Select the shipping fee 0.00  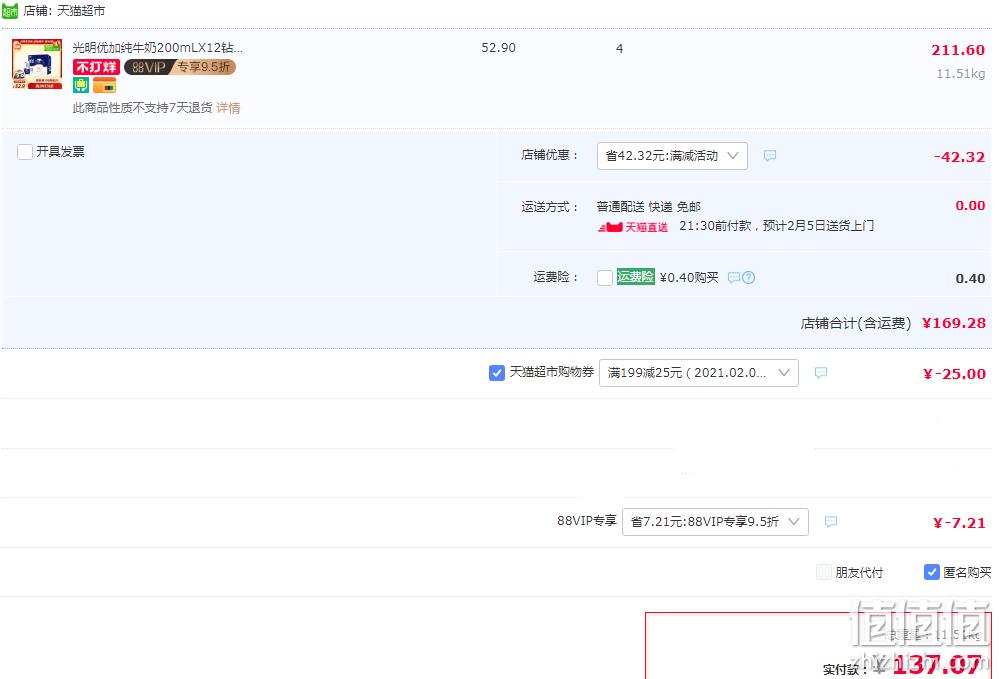(x=970, y=205)
